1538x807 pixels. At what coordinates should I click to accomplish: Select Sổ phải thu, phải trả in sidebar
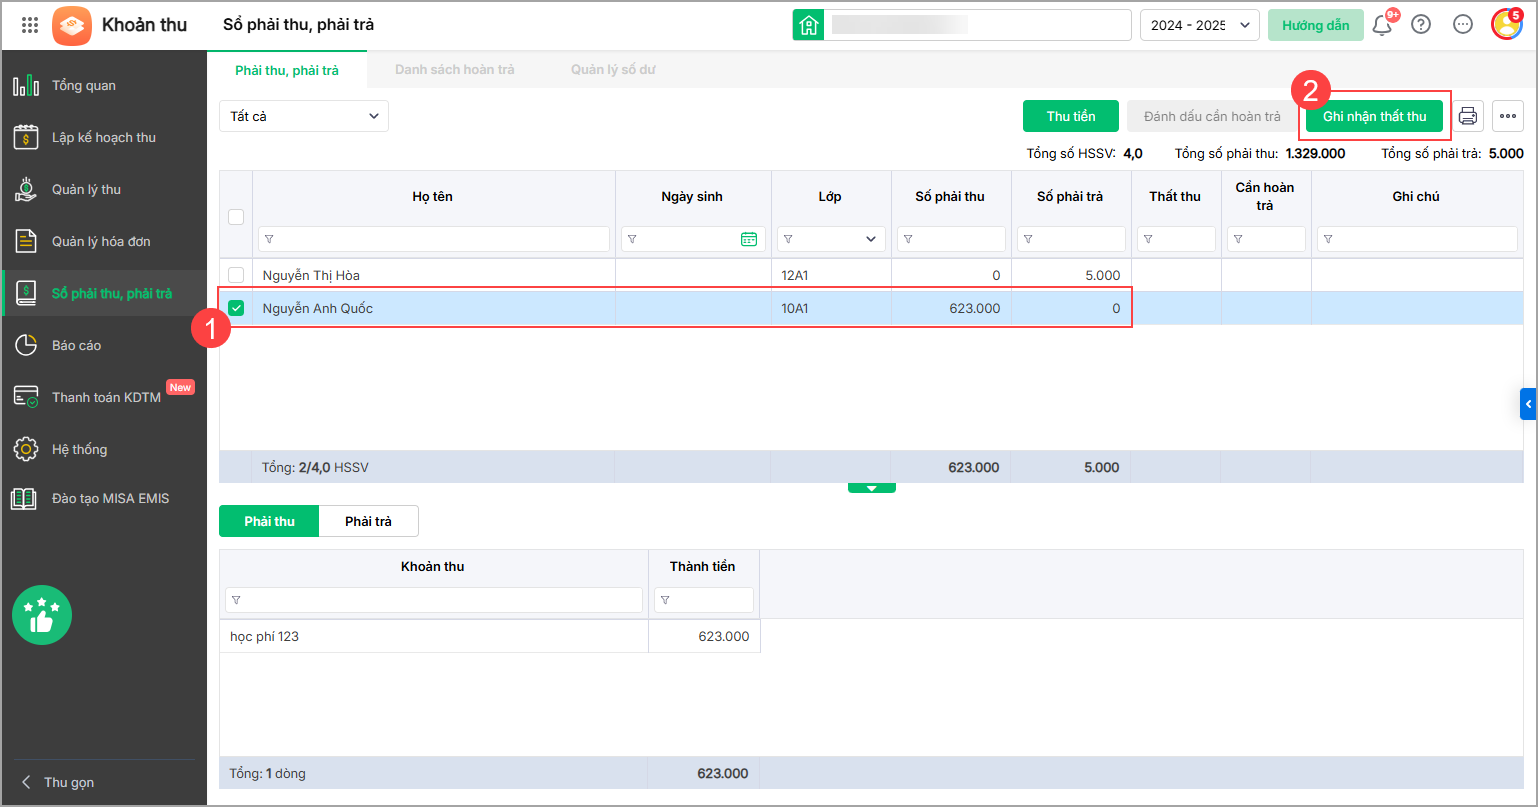tap(104, 294)
